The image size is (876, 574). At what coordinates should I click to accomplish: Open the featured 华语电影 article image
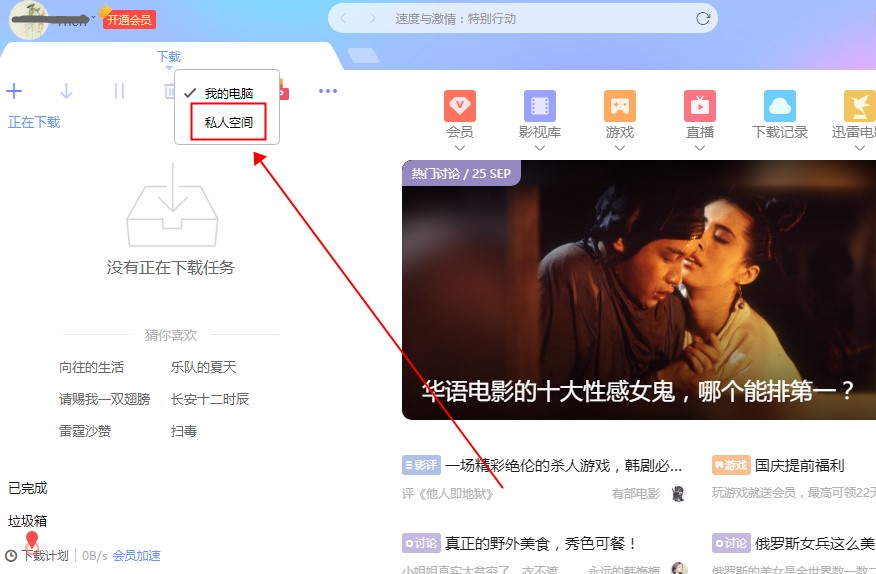tap(638, 290)
